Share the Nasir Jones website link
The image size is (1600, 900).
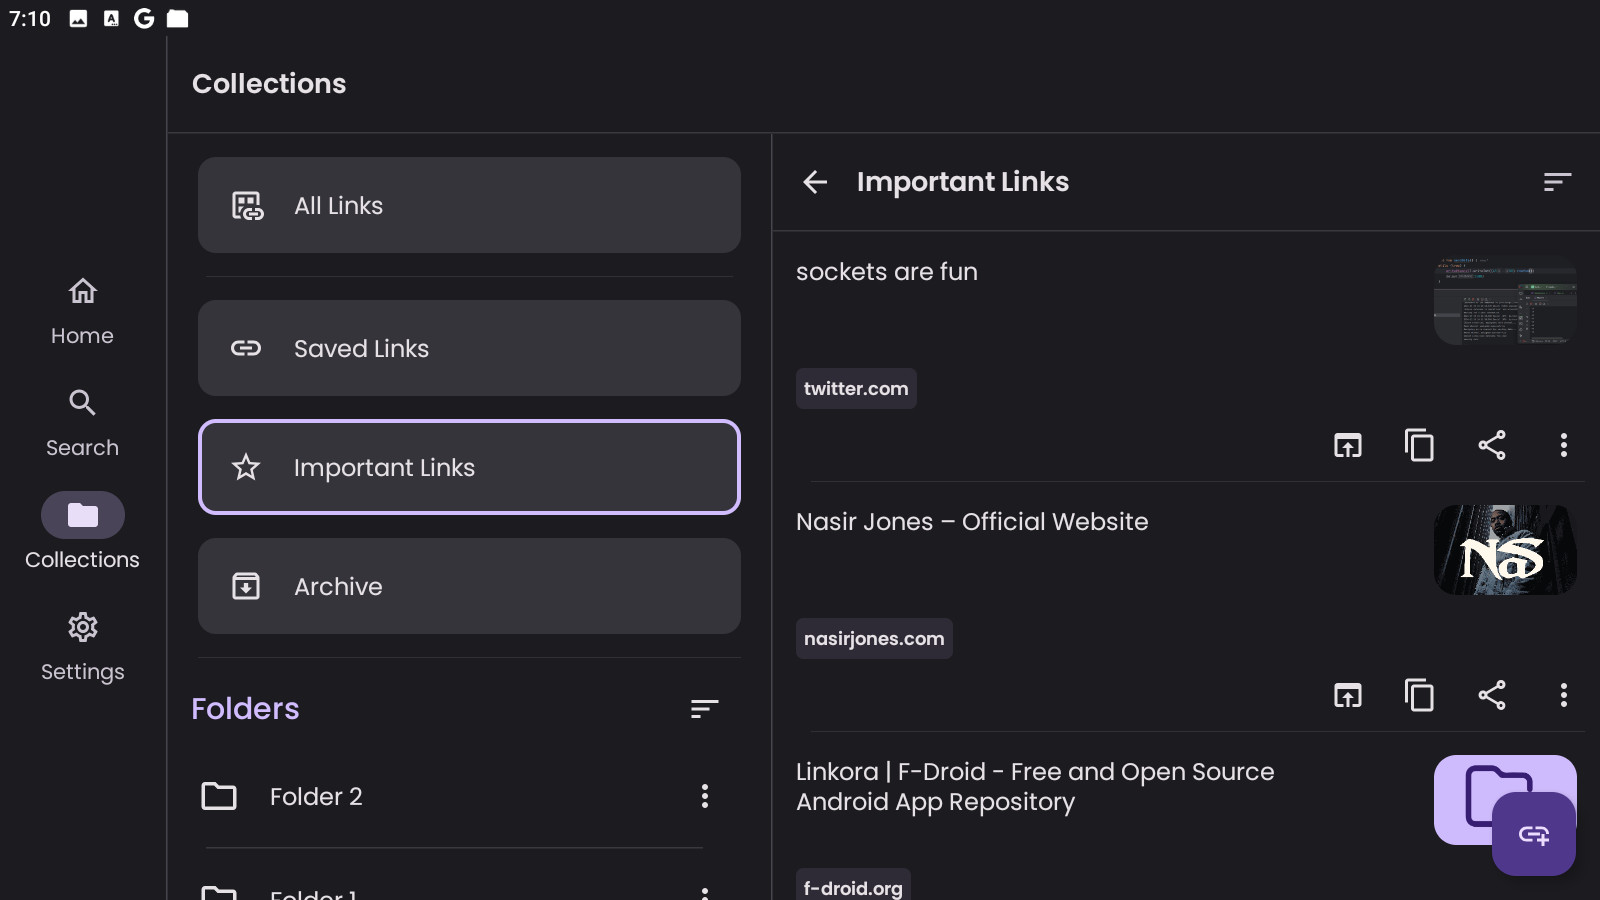pyautogui.click(x=1491, y=695)
